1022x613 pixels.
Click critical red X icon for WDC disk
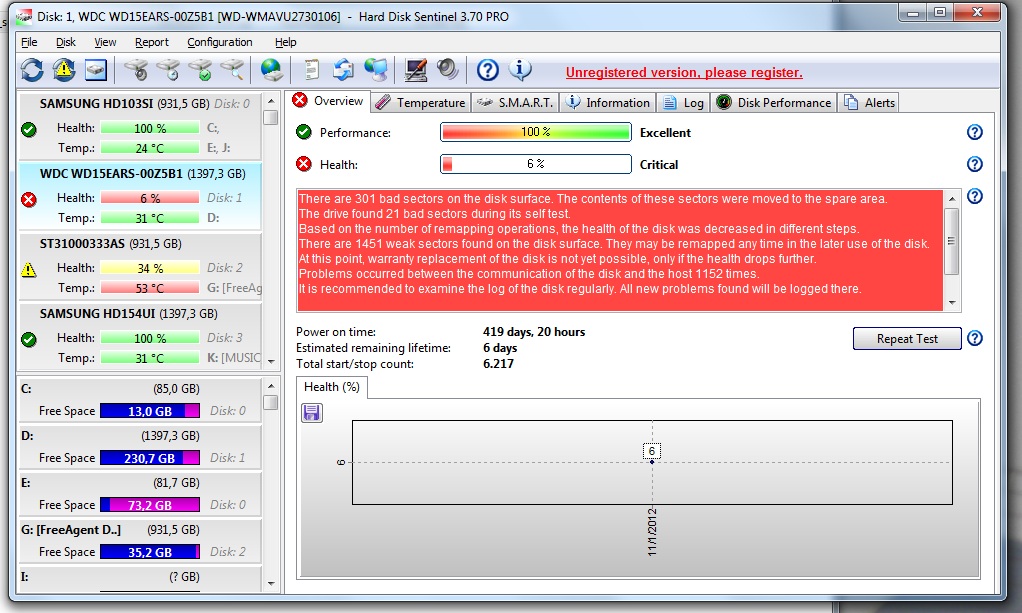(29, 200)
